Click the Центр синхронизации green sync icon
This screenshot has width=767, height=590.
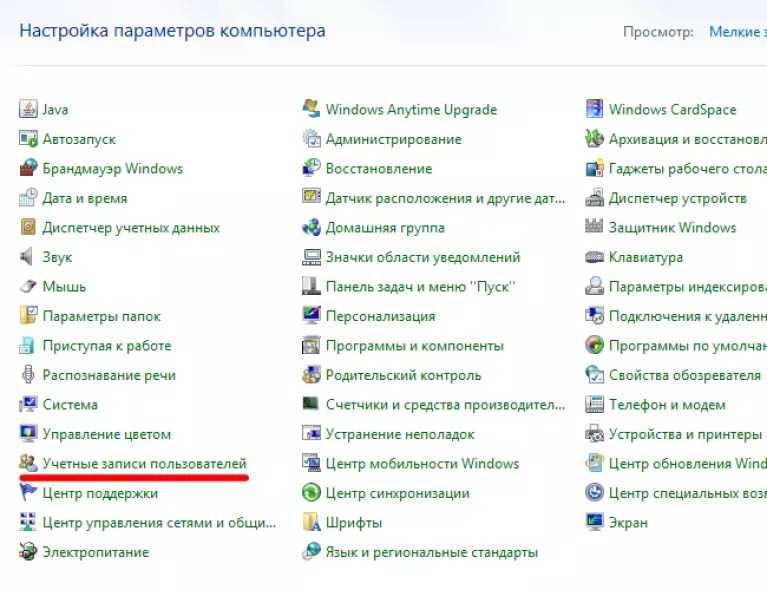pyautogui.click(x=311, y=492)
